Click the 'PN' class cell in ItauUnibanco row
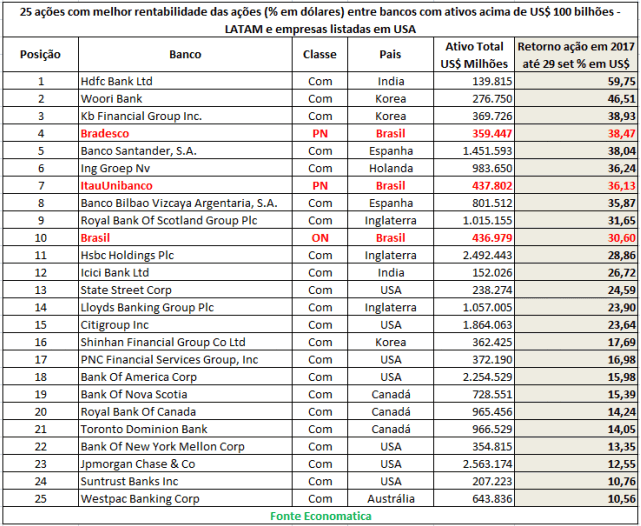This screenshot has width=641, height=526. pos(320,186)
